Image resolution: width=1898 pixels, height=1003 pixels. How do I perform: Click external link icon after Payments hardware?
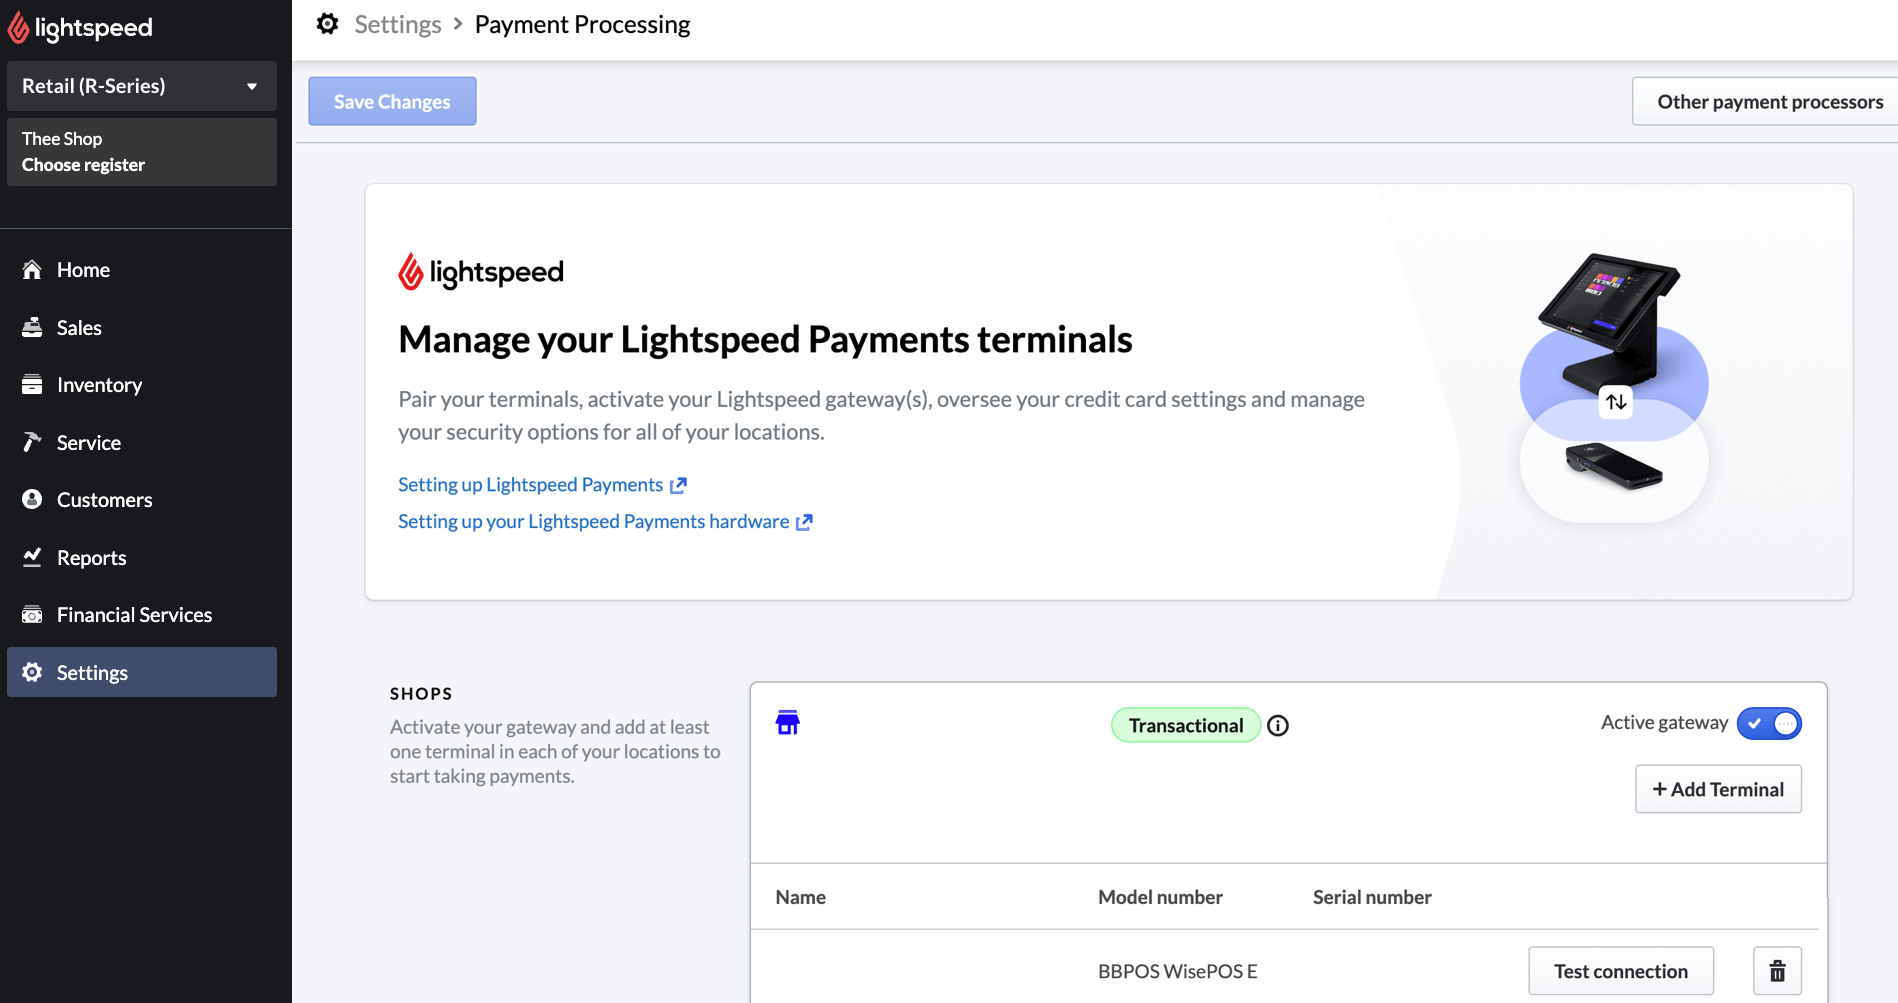(804, 522)
